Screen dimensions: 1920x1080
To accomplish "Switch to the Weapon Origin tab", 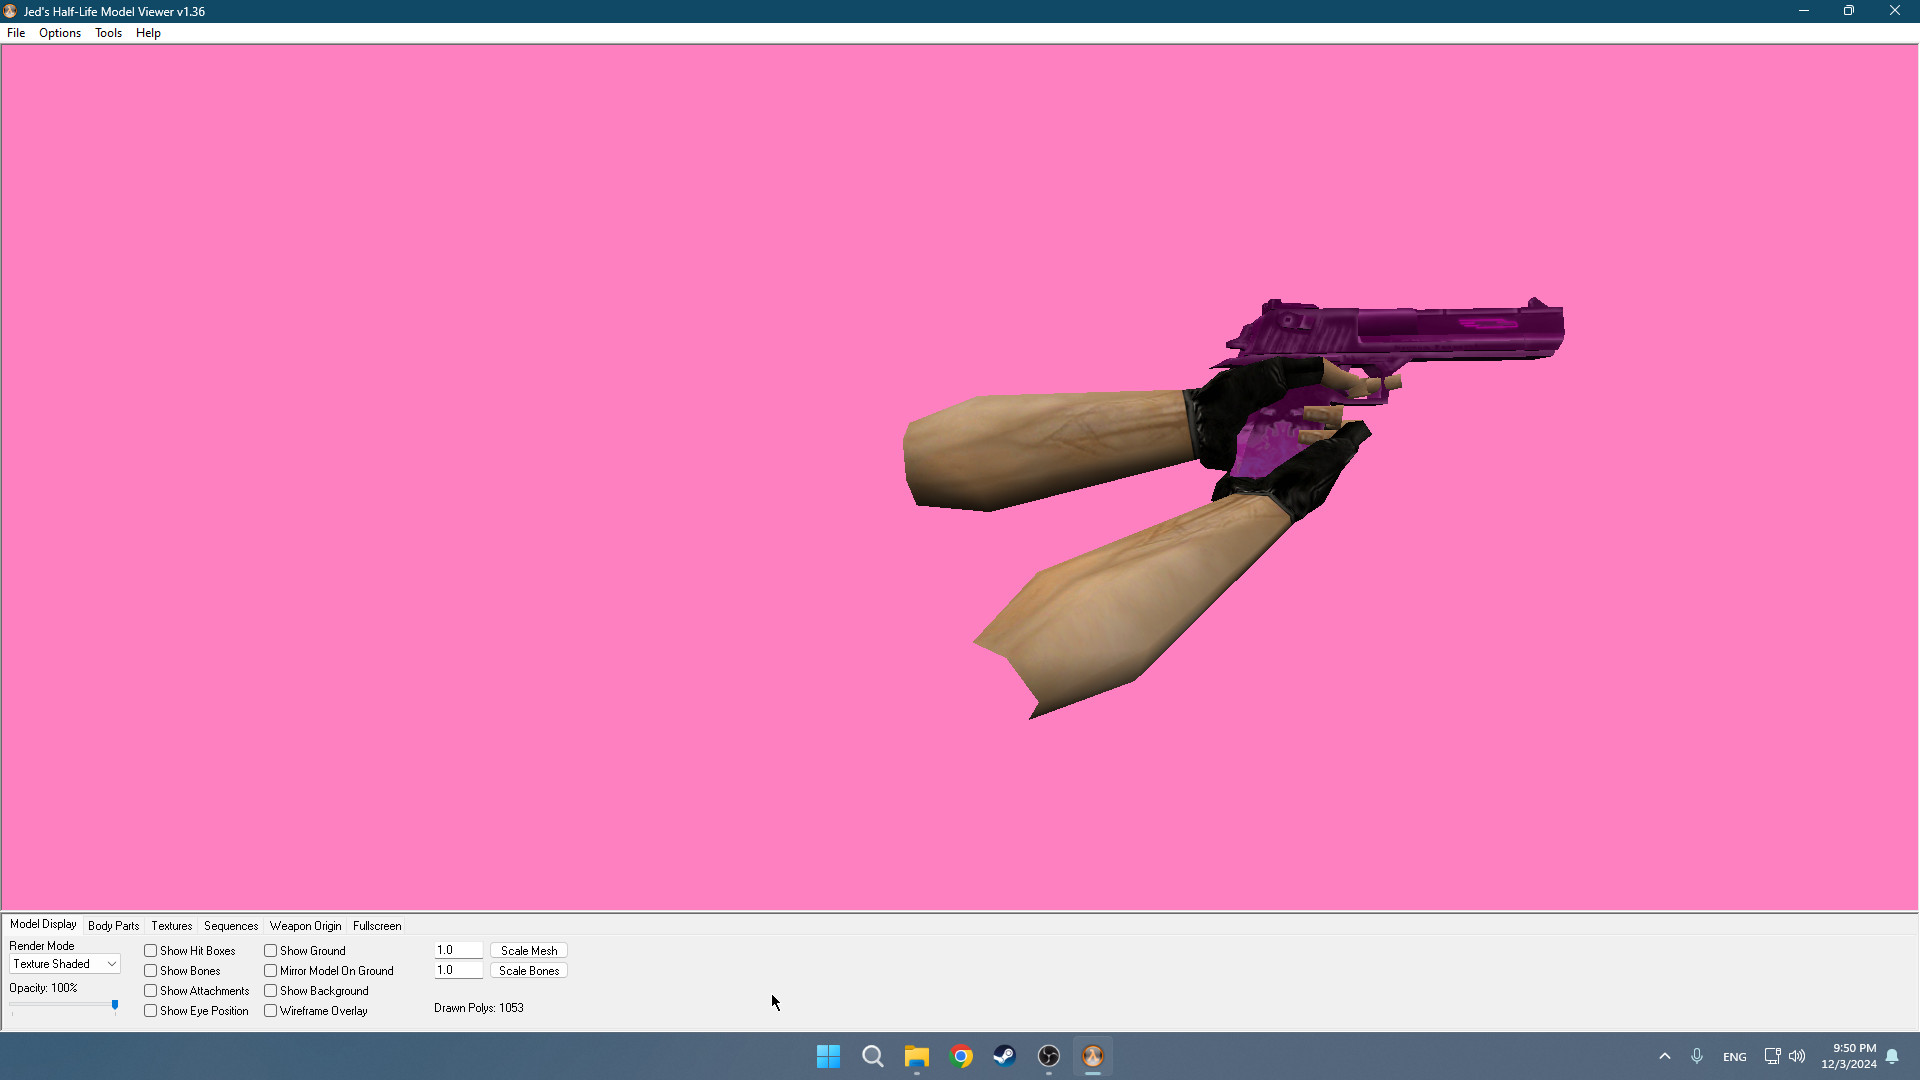I will pyautogui.click(x=305, y=926).
